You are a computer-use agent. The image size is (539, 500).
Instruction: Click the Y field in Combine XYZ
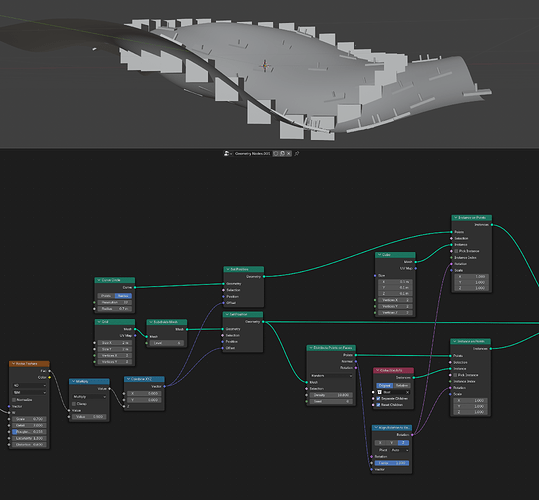click(144, 400)
